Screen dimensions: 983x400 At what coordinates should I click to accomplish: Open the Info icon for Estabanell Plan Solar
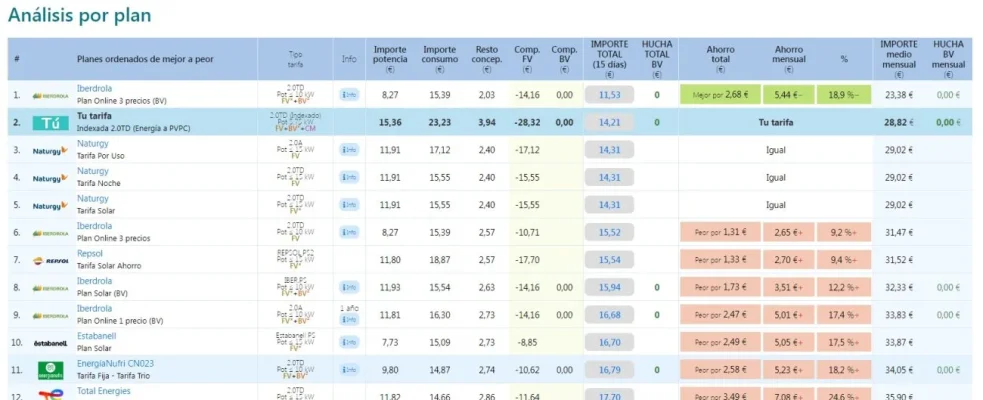(x=349, y=343)
